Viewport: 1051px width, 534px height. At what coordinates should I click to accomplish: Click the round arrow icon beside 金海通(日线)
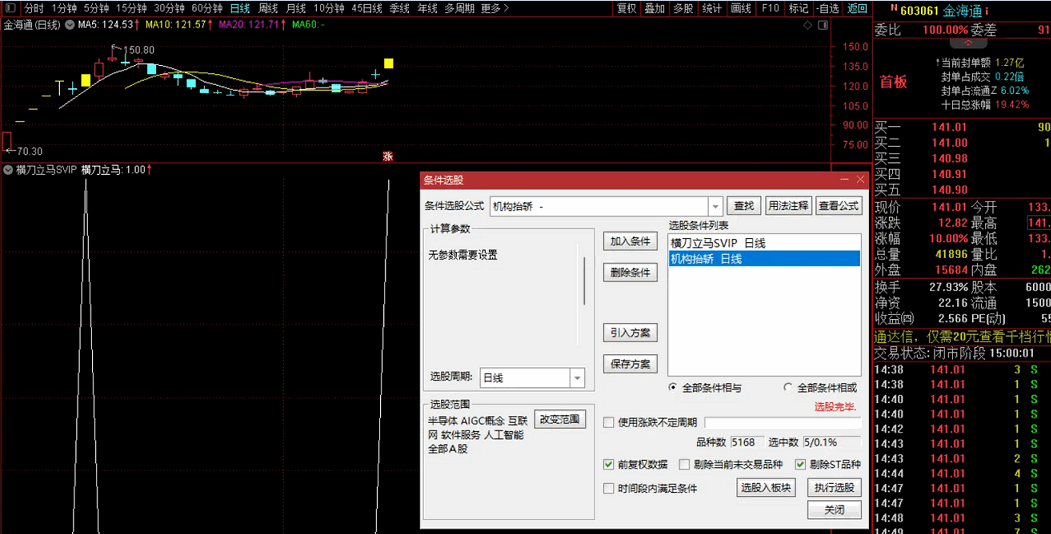click(x=69, y=25)
